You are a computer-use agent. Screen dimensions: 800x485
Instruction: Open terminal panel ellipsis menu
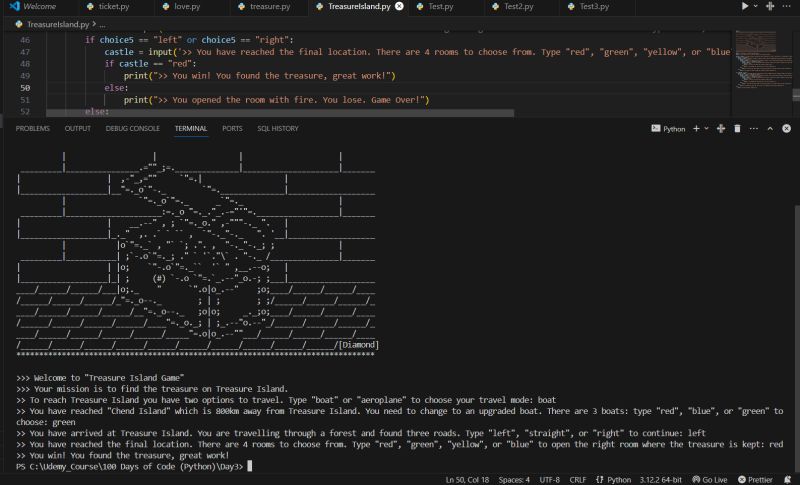coord(755,128)
